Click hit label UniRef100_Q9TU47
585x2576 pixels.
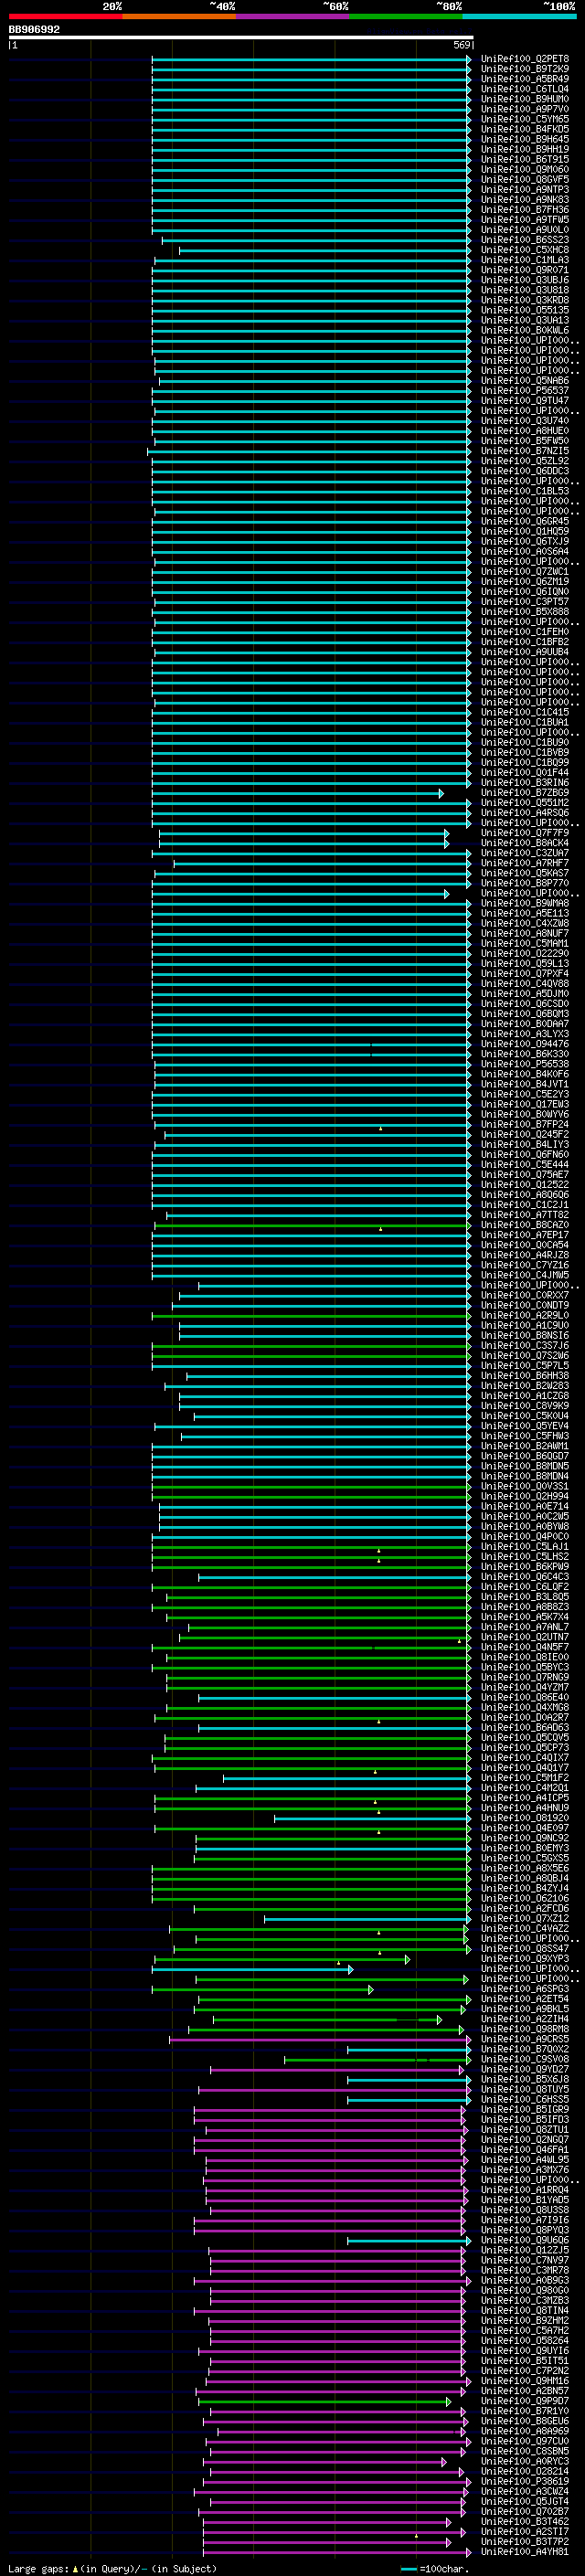coord(524,401)
